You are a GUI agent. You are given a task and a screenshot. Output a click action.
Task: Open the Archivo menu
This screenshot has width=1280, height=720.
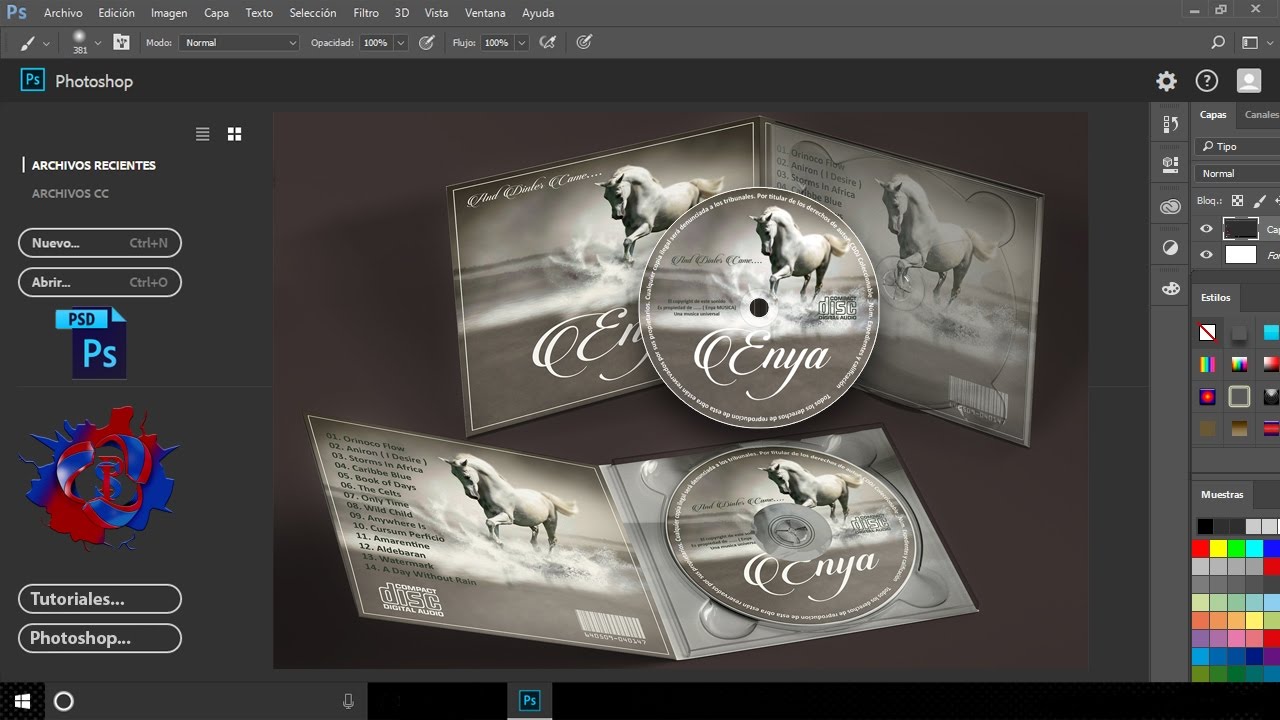(63, 13)
